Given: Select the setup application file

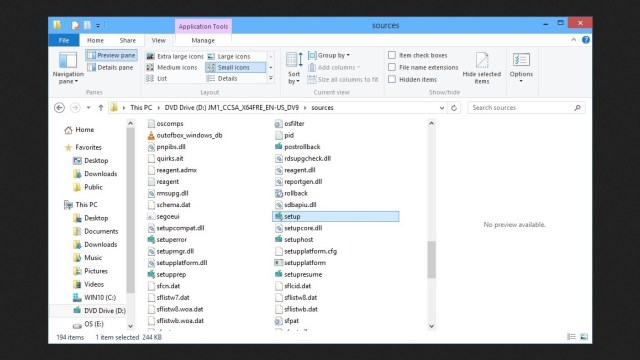Looking at the screenshot, I should (x=336, y=216).
